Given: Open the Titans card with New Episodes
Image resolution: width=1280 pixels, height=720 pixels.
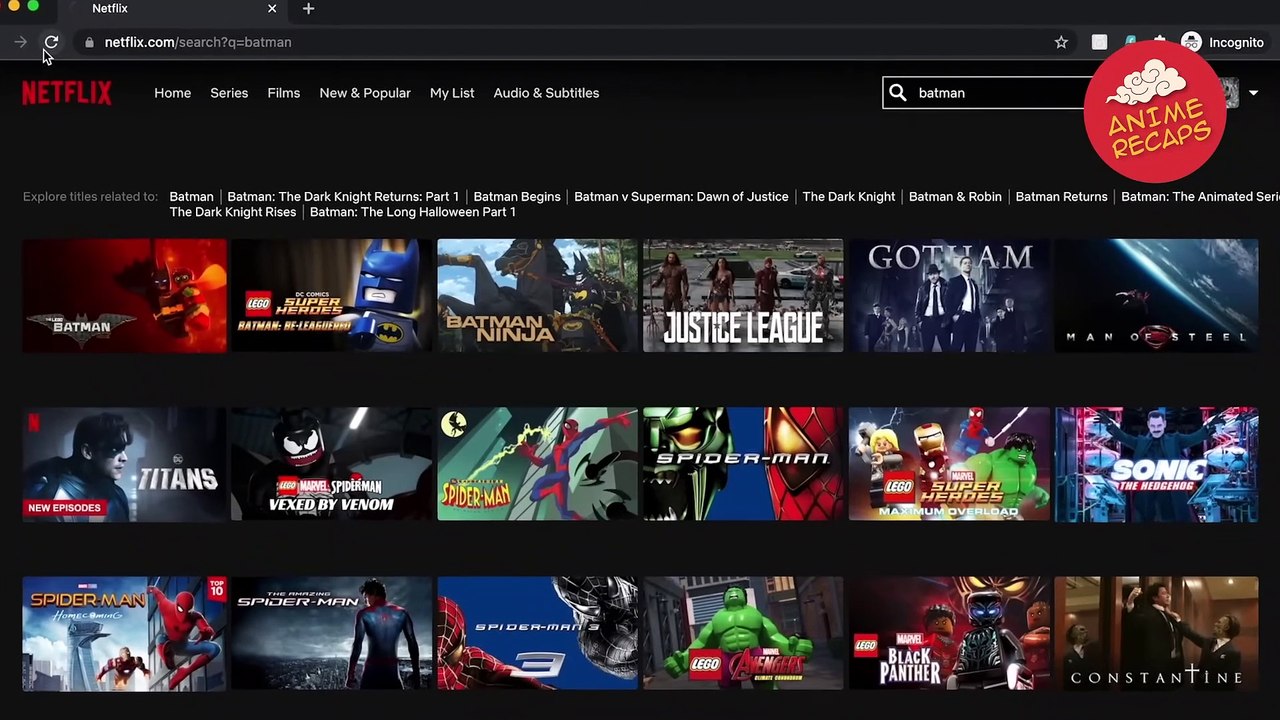Looking at the screenshot, I should coord(125,464).
